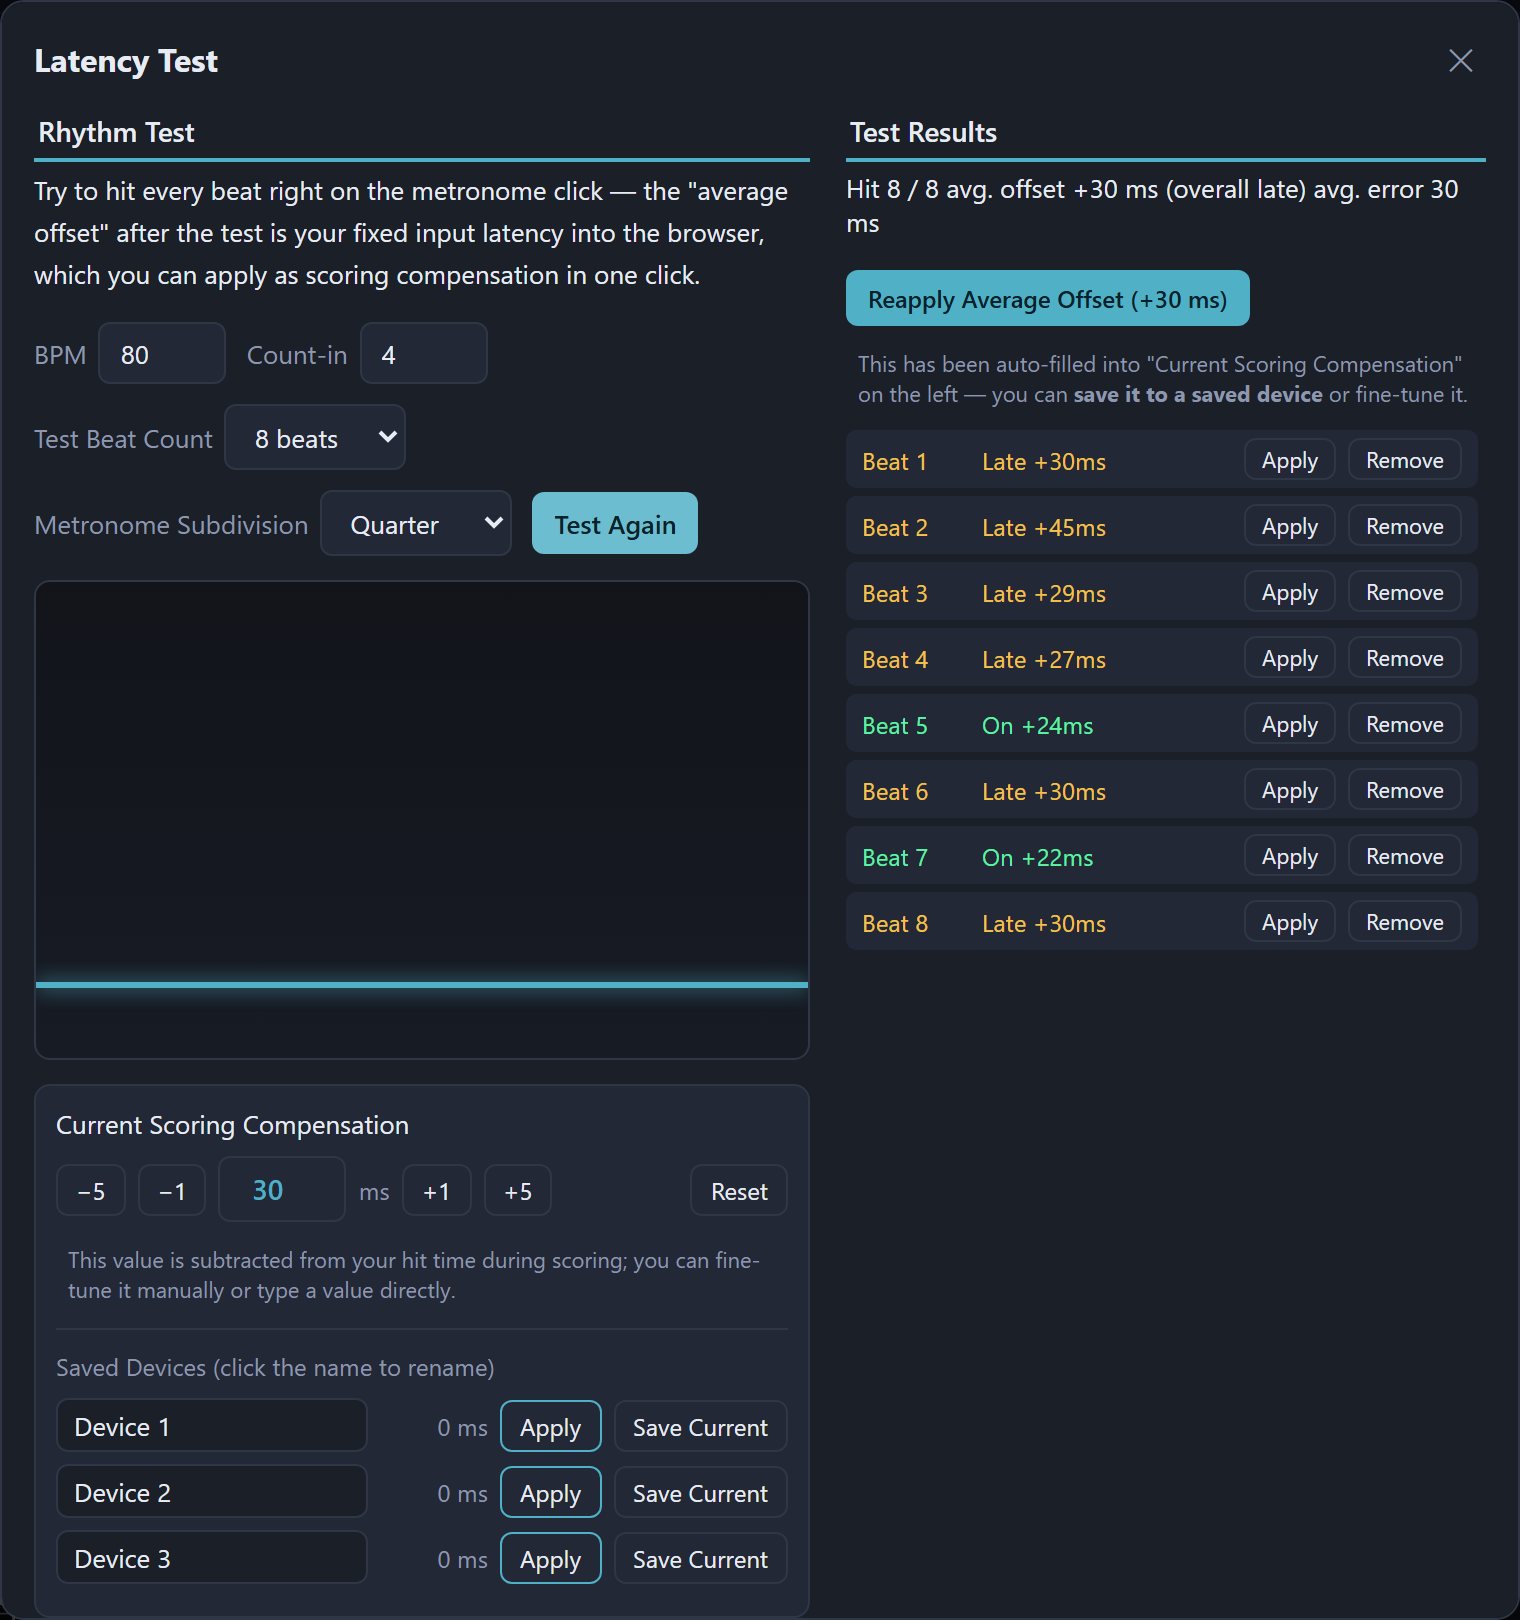Apply the Beat 1 offset

click(1289, 460)
